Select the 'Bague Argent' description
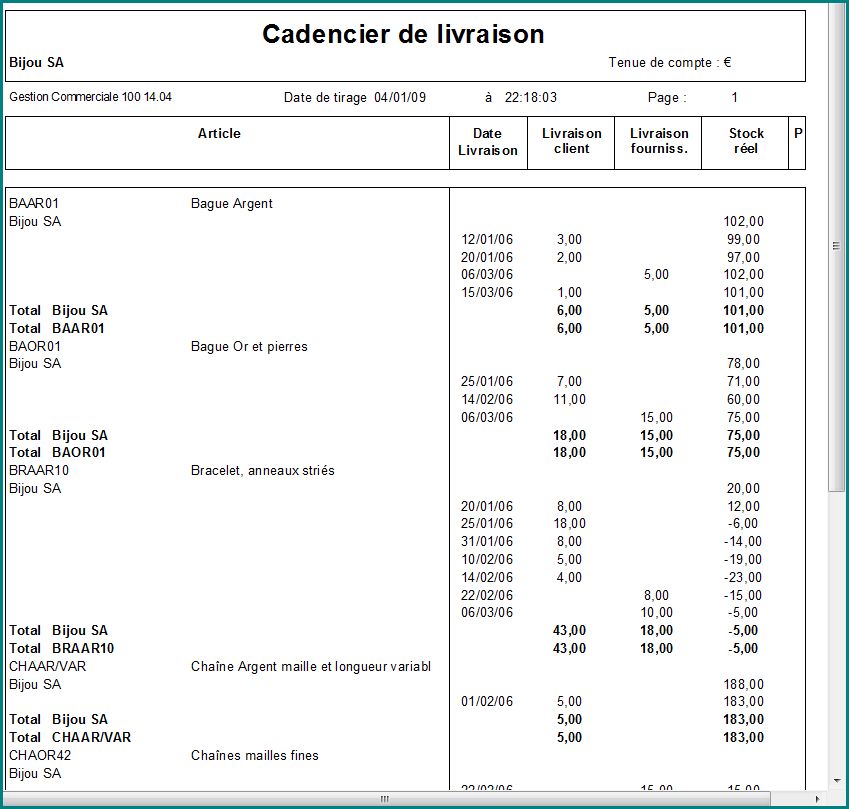This screenshot has width=849, height=809. click(x=232, y=204)
